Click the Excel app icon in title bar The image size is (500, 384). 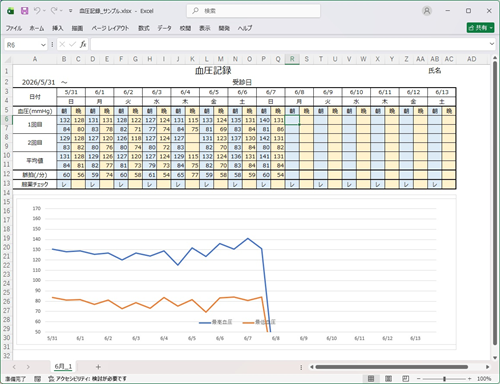coord(11,11)
